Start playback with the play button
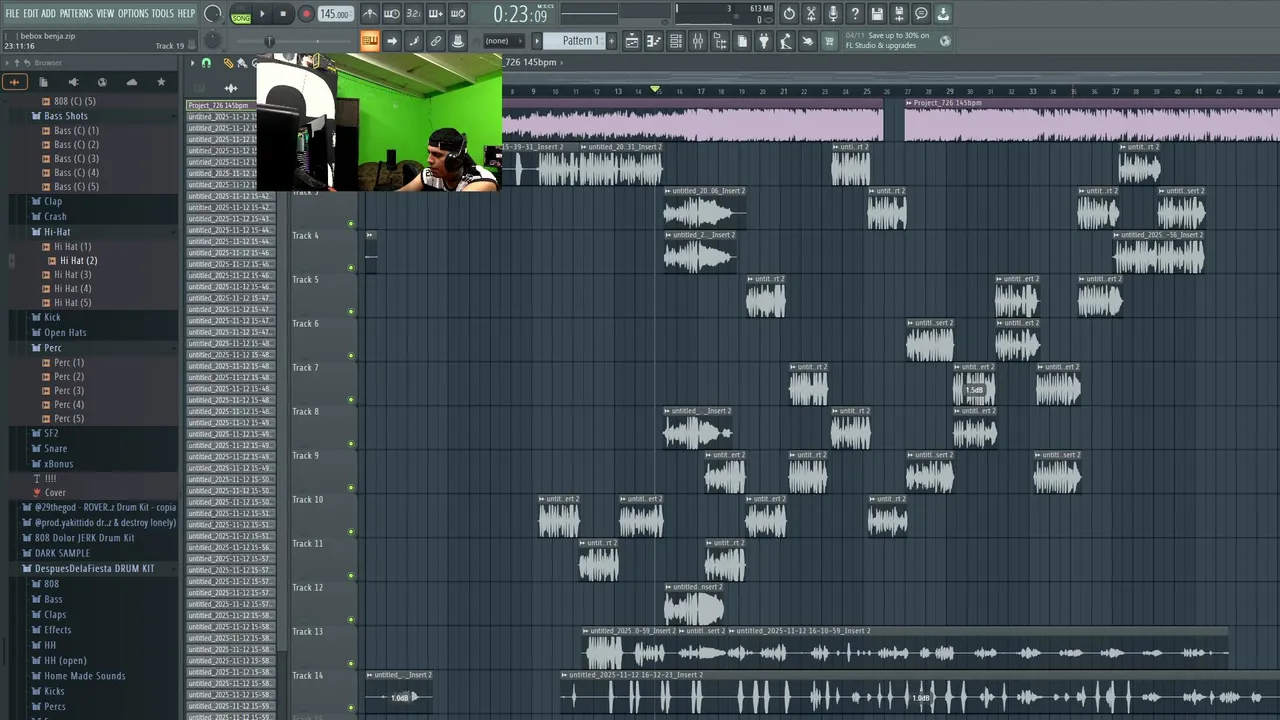 pos(262,14)
